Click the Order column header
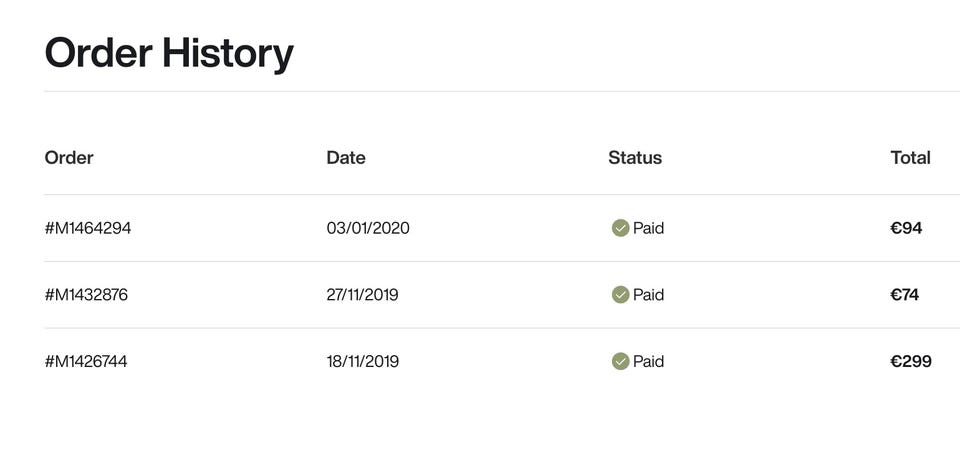 [x=69, y=157]
